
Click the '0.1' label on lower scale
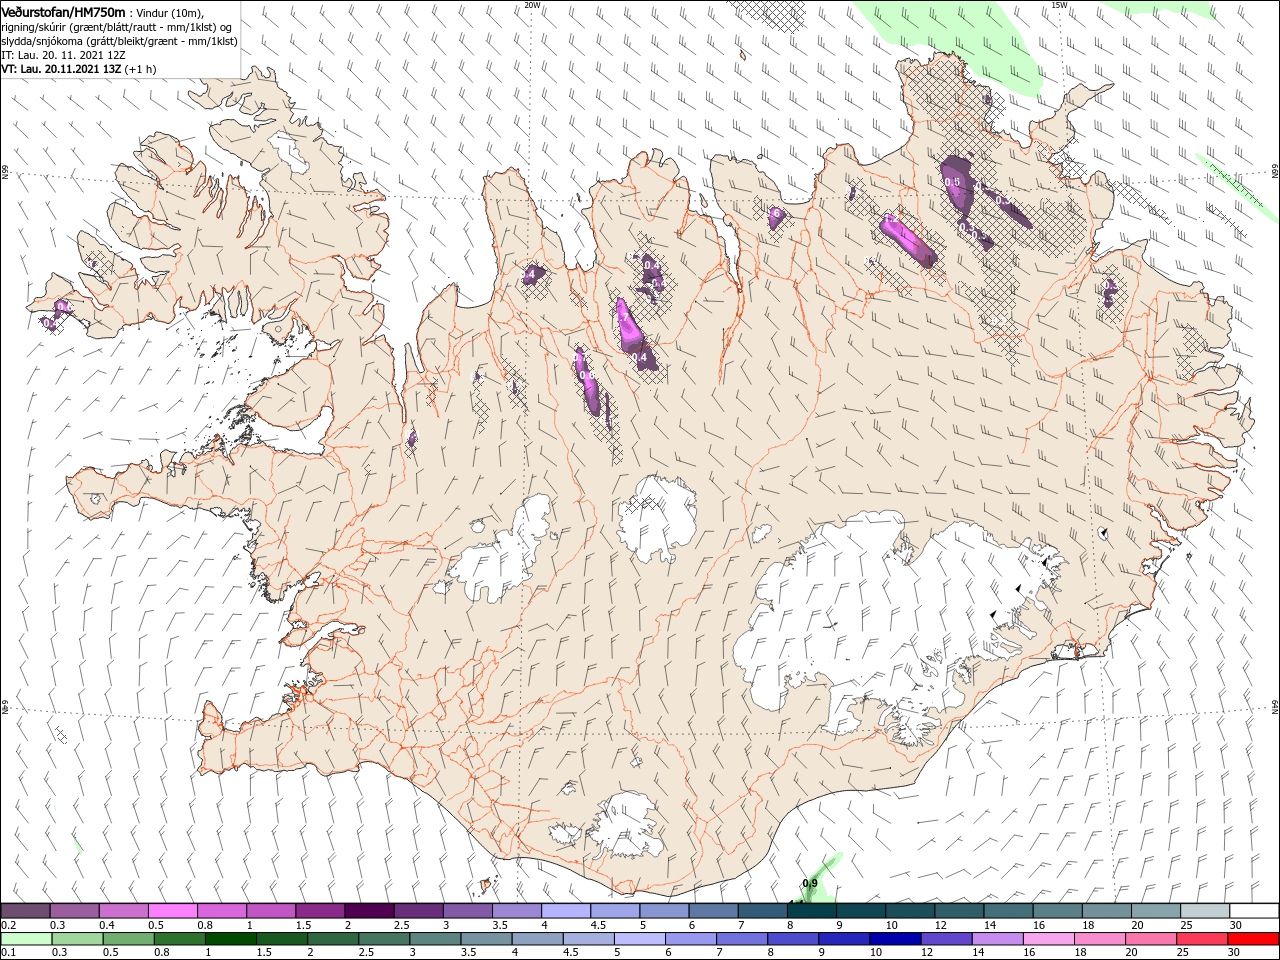pos(8,953)
